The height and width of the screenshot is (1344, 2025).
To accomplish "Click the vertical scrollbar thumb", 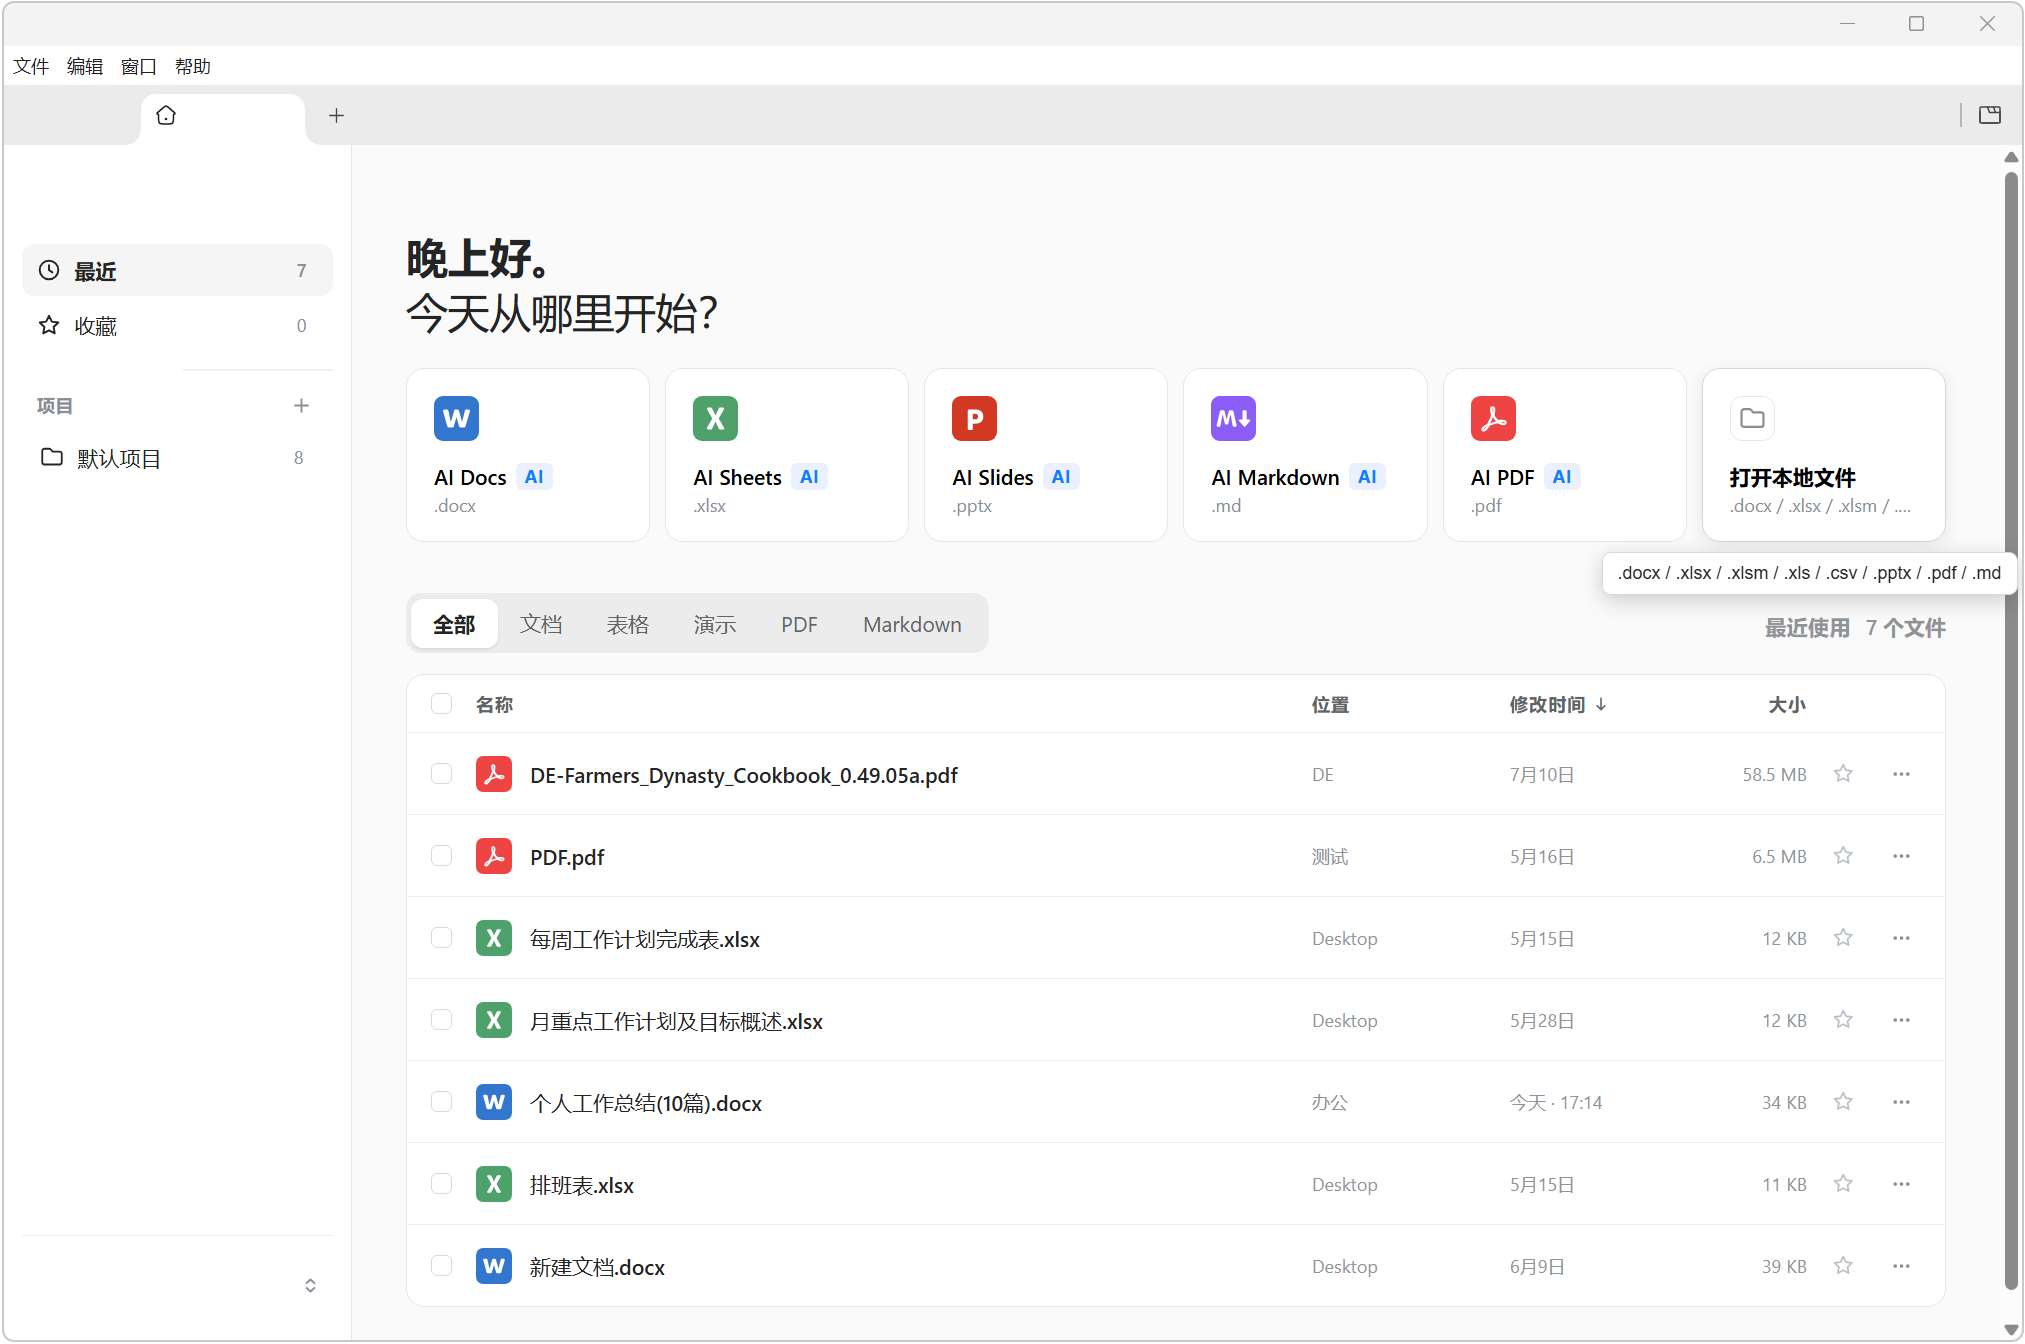I will [x=2011, y=730].
